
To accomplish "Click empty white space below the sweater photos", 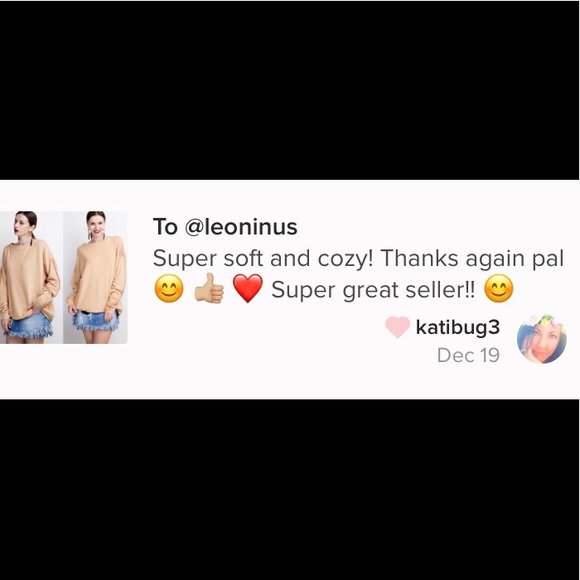I will click(x=67, y=372).
